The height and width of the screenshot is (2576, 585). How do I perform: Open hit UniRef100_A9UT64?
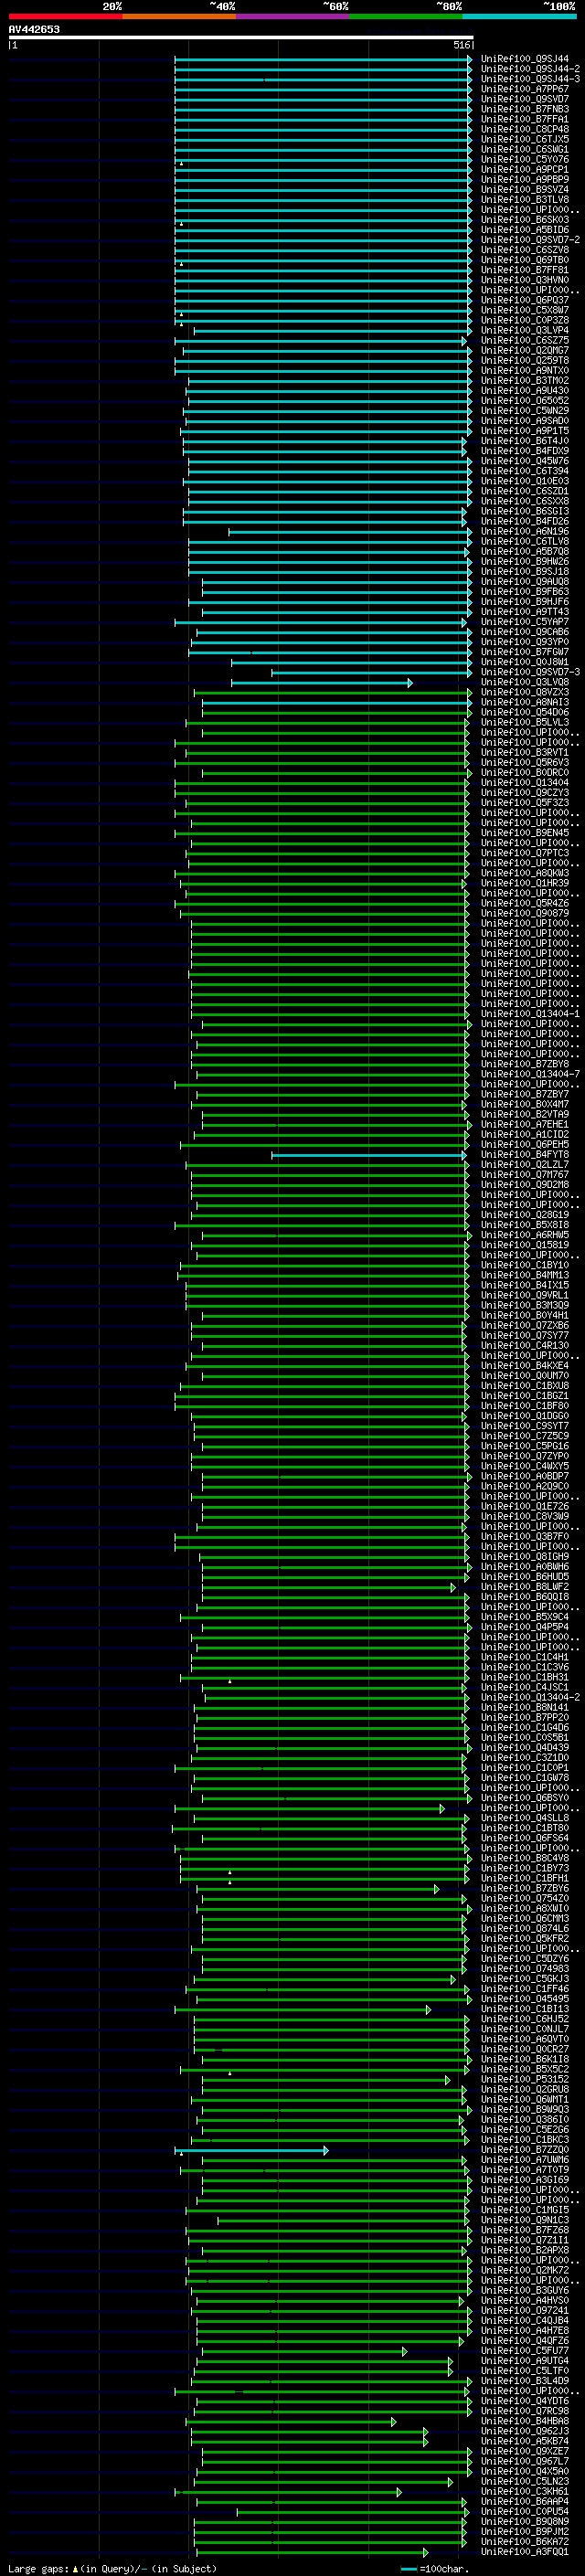point(524,2361)
